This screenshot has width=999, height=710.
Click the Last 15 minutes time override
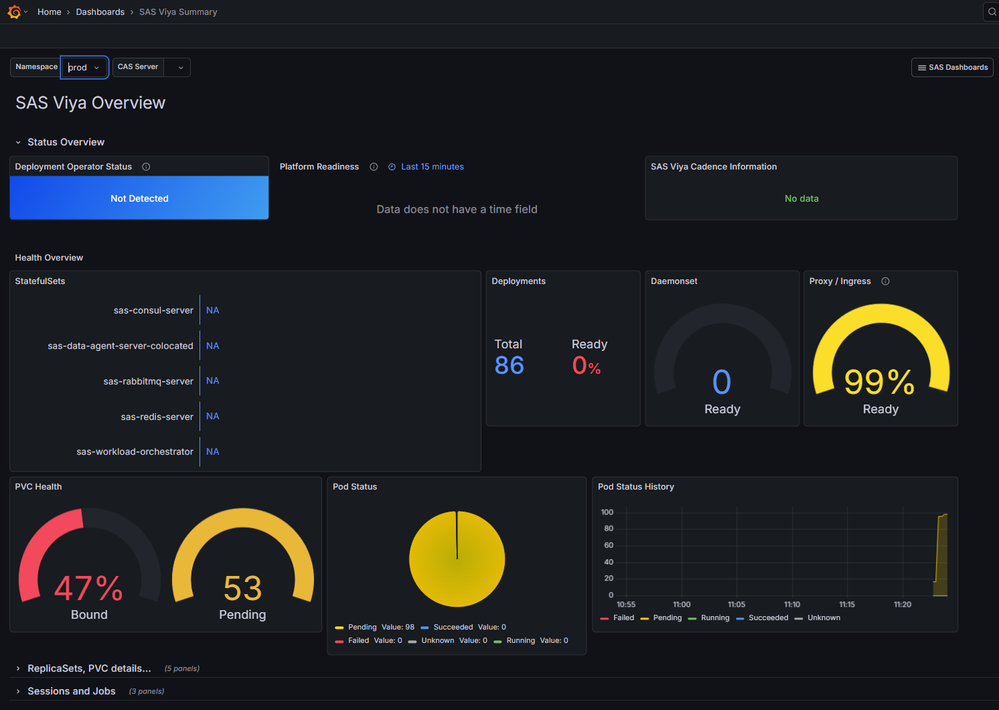coord(432,167)
